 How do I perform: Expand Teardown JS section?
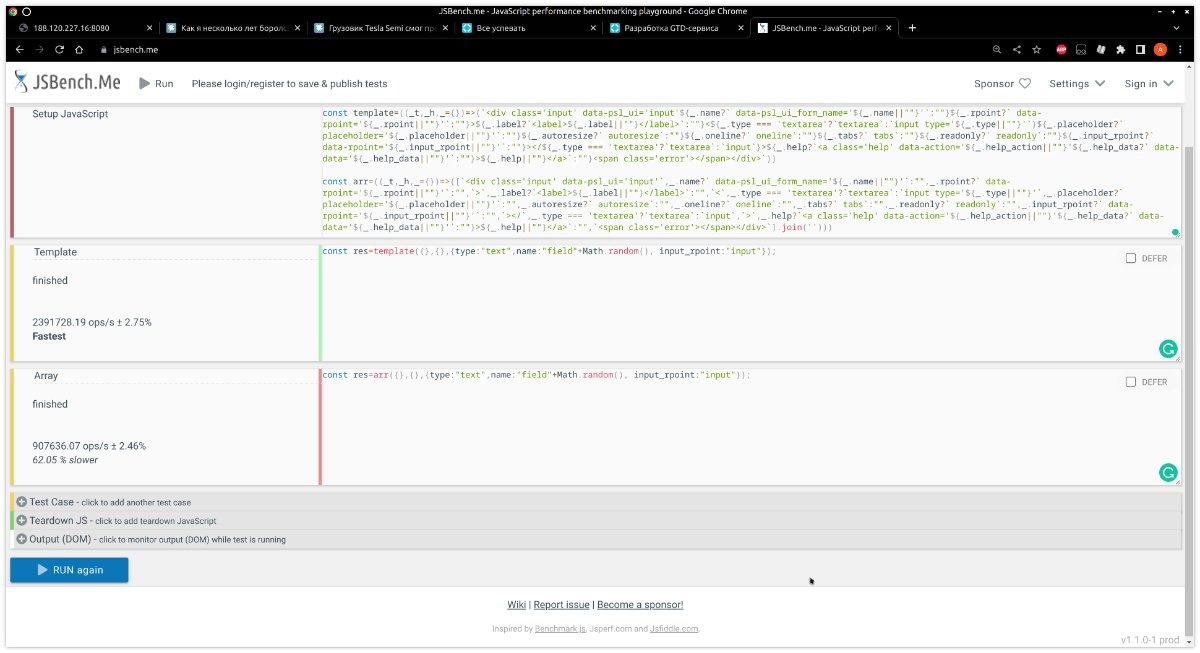[x=22, y=520]
